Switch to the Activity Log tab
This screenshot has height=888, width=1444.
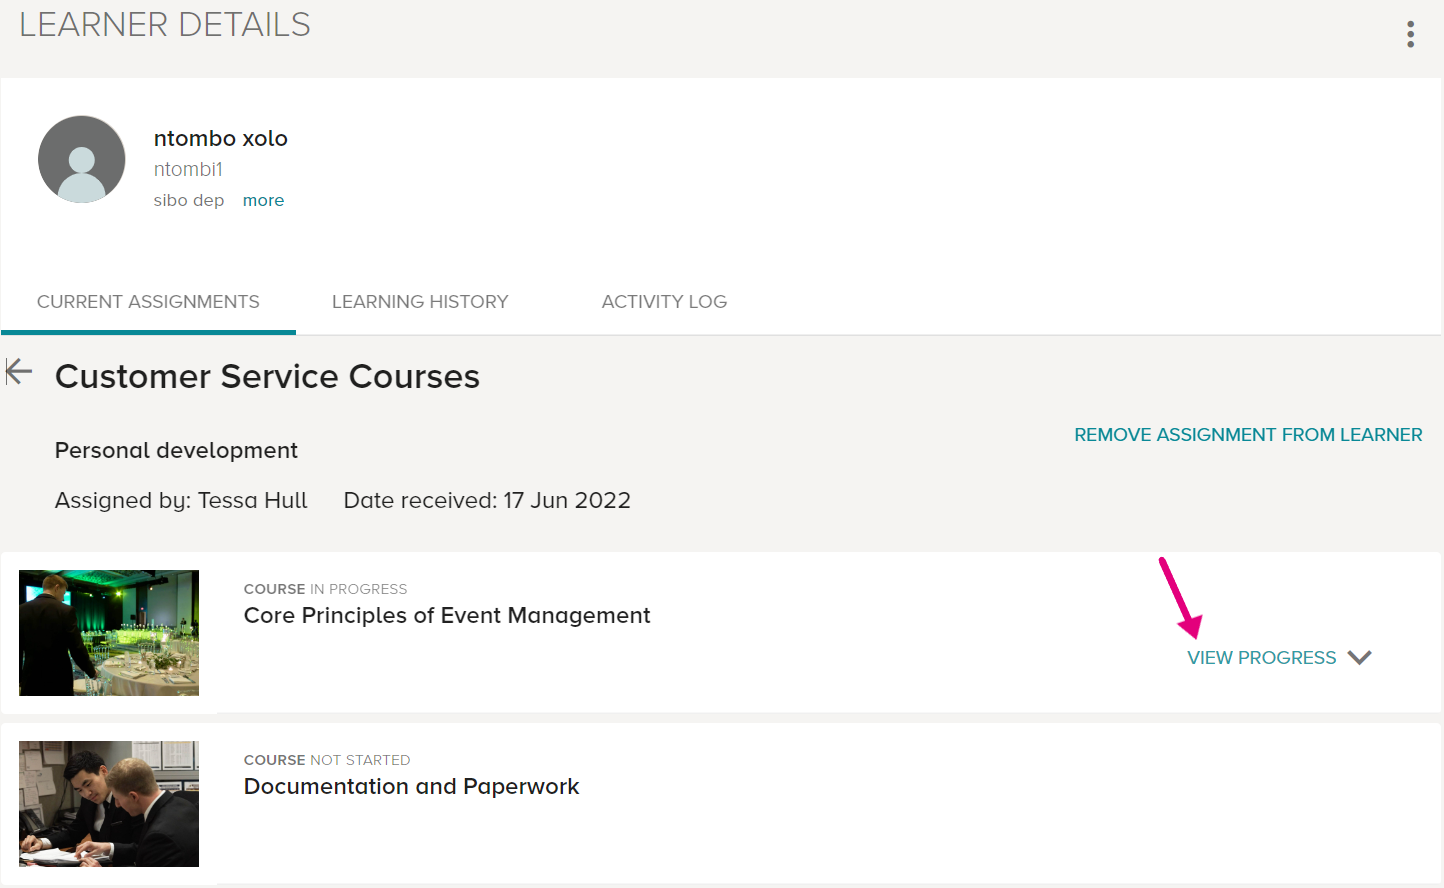(664, 302)
